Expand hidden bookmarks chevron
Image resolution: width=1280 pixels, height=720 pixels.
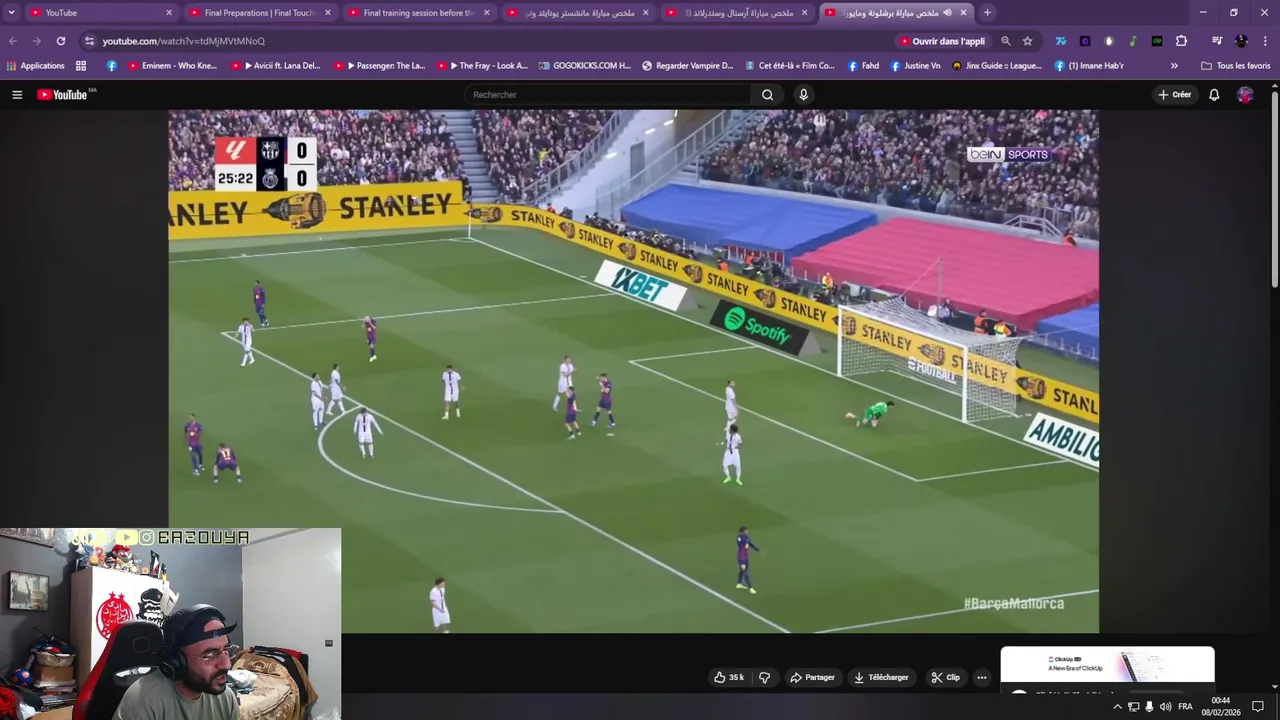coord(1174,66)
